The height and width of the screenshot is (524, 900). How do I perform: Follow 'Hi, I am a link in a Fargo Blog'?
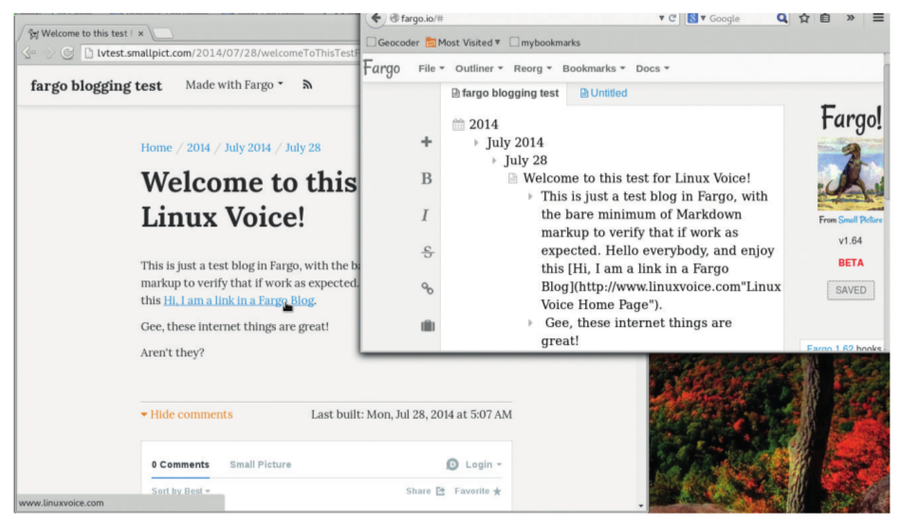(239, 300)
